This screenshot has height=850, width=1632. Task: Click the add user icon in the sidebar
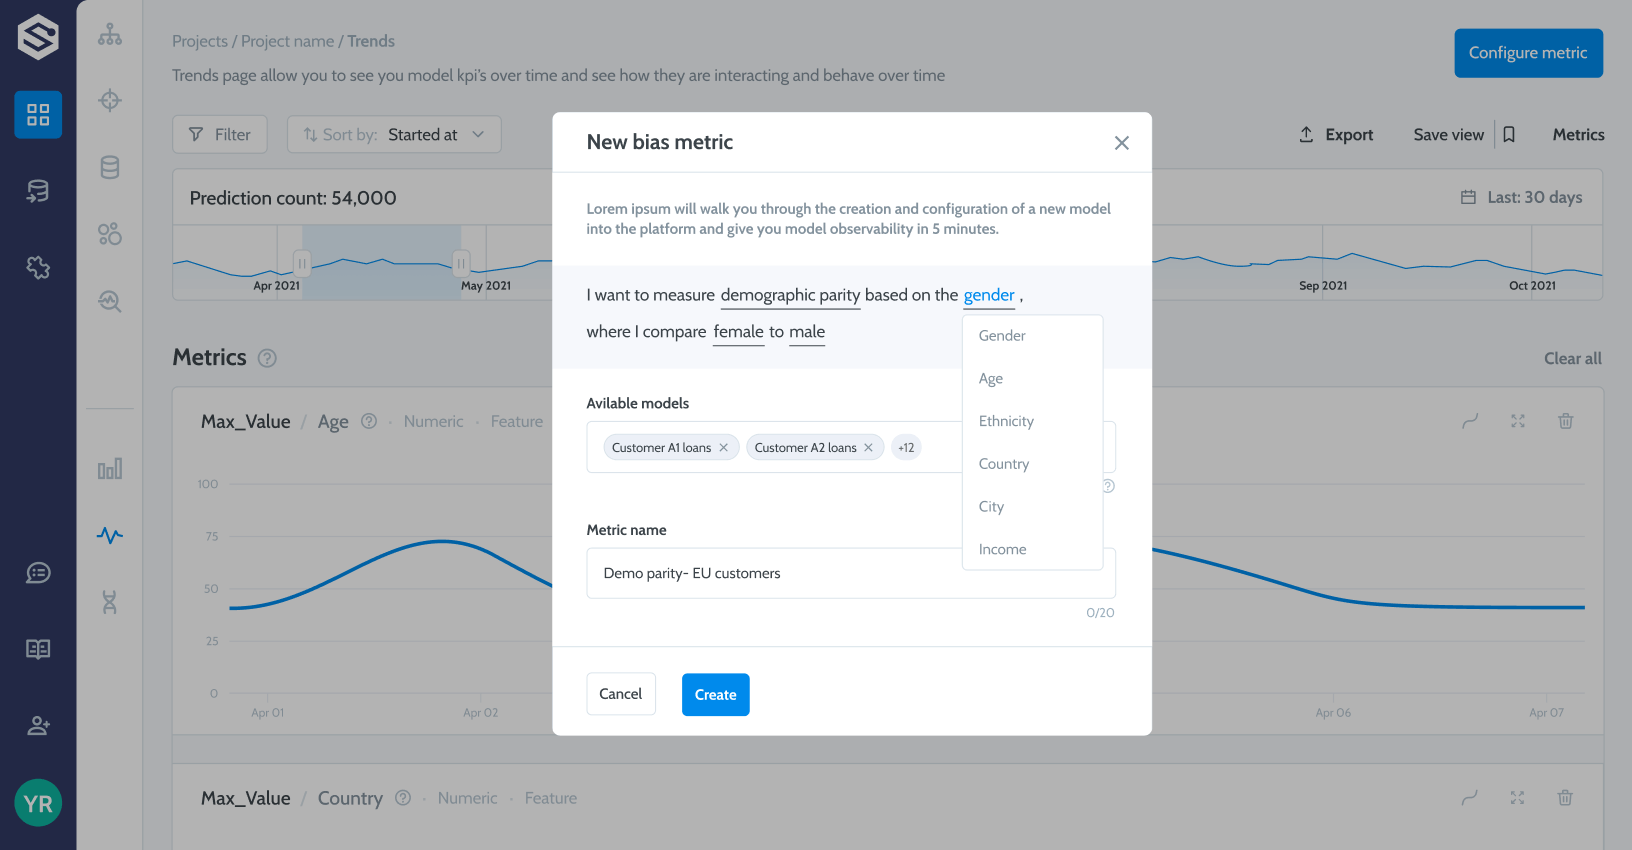point(38,726)
